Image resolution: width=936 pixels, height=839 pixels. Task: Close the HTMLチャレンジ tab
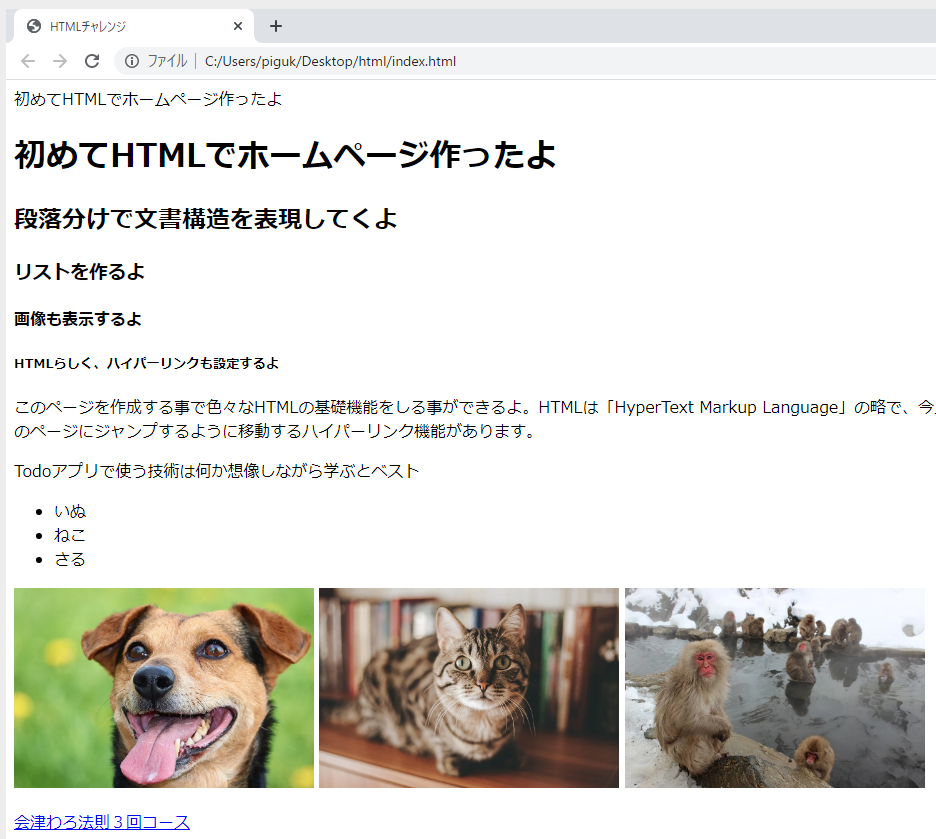(237, 27)
